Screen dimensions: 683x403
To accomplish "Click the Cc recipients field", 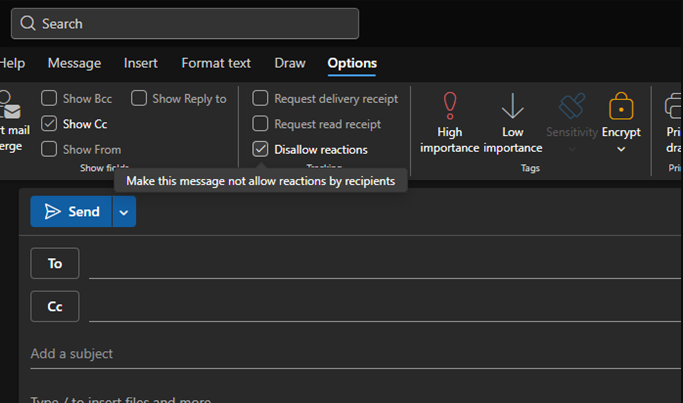I will (385, 307).
